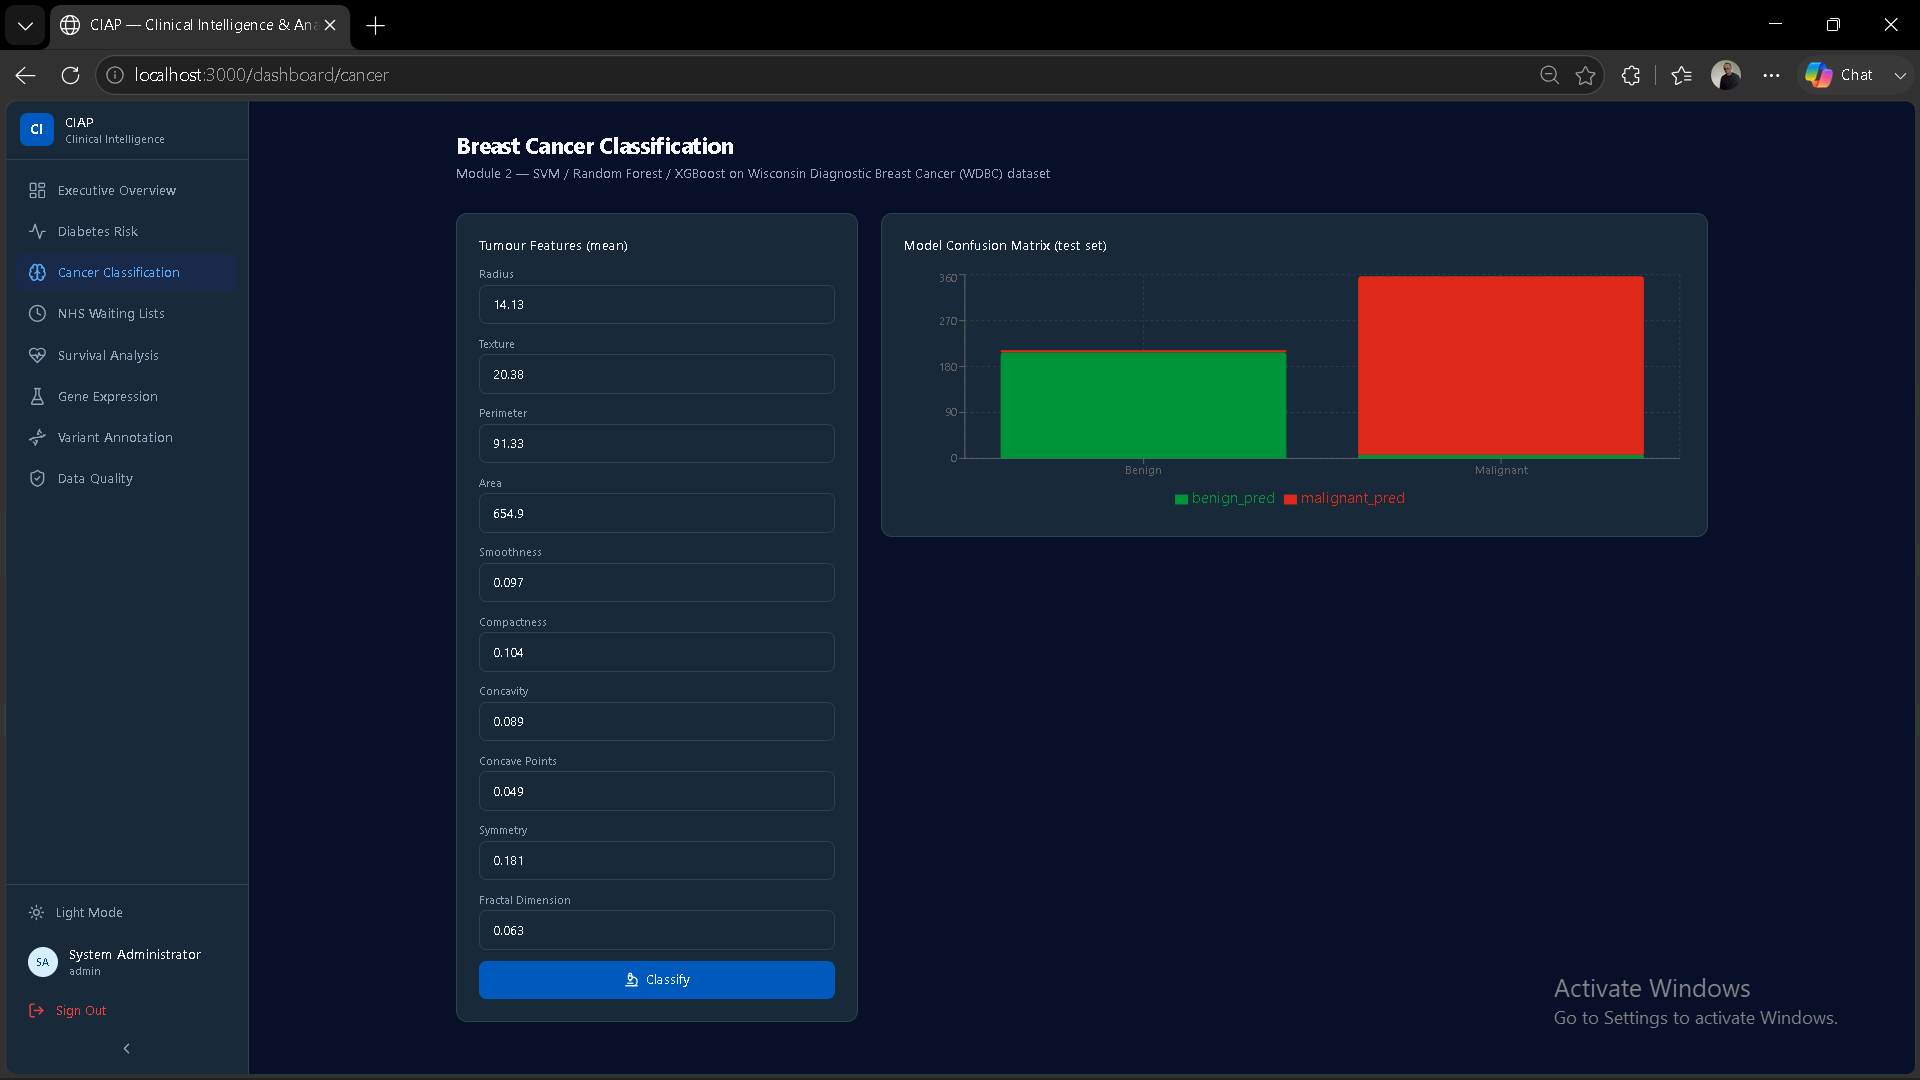Open browser Settings and more menu
The width and height of the screenshot is (1920, 1080).
1771,75
